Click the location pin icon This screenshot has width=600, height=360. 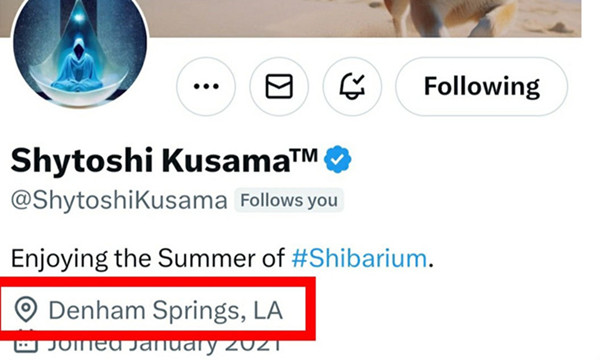pyautogui.click(x=26, y=310)
